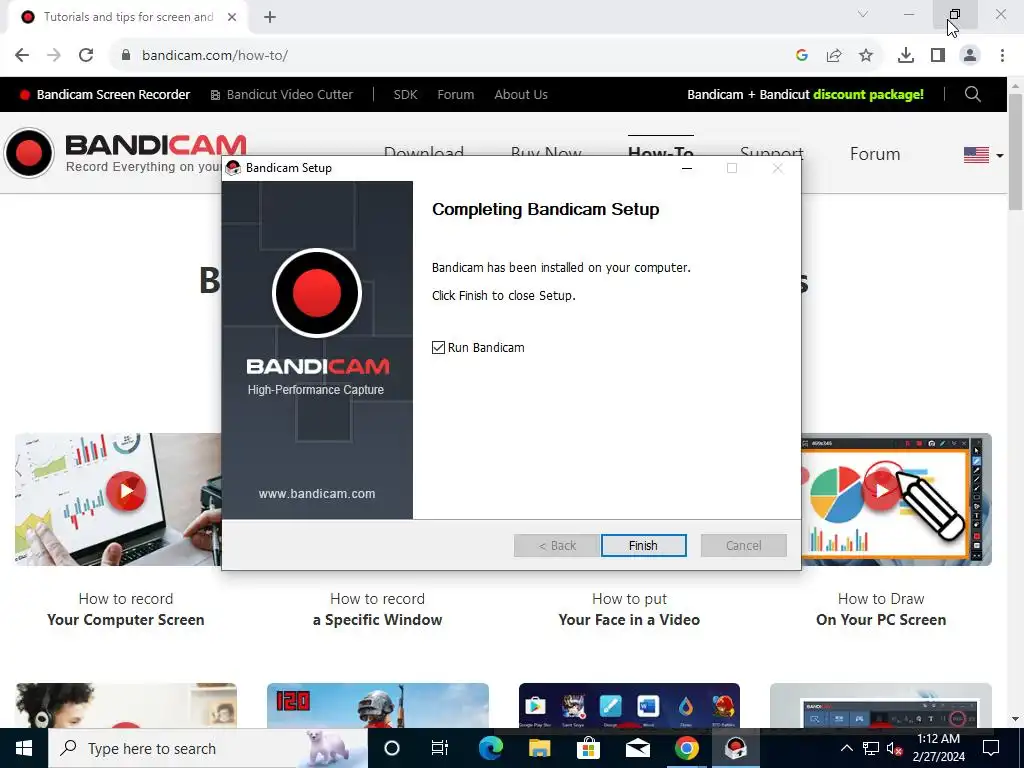Play How to Draw On Your PC Screen video
Screen dimensions: 1024x768
coord(882,490)
